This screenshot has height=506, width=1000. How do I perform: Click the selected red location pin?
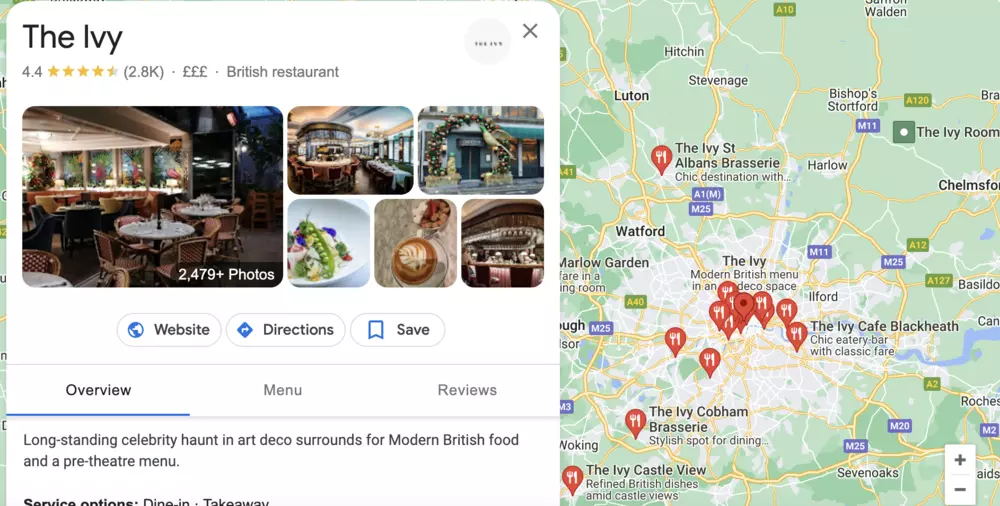click(744, 306)
